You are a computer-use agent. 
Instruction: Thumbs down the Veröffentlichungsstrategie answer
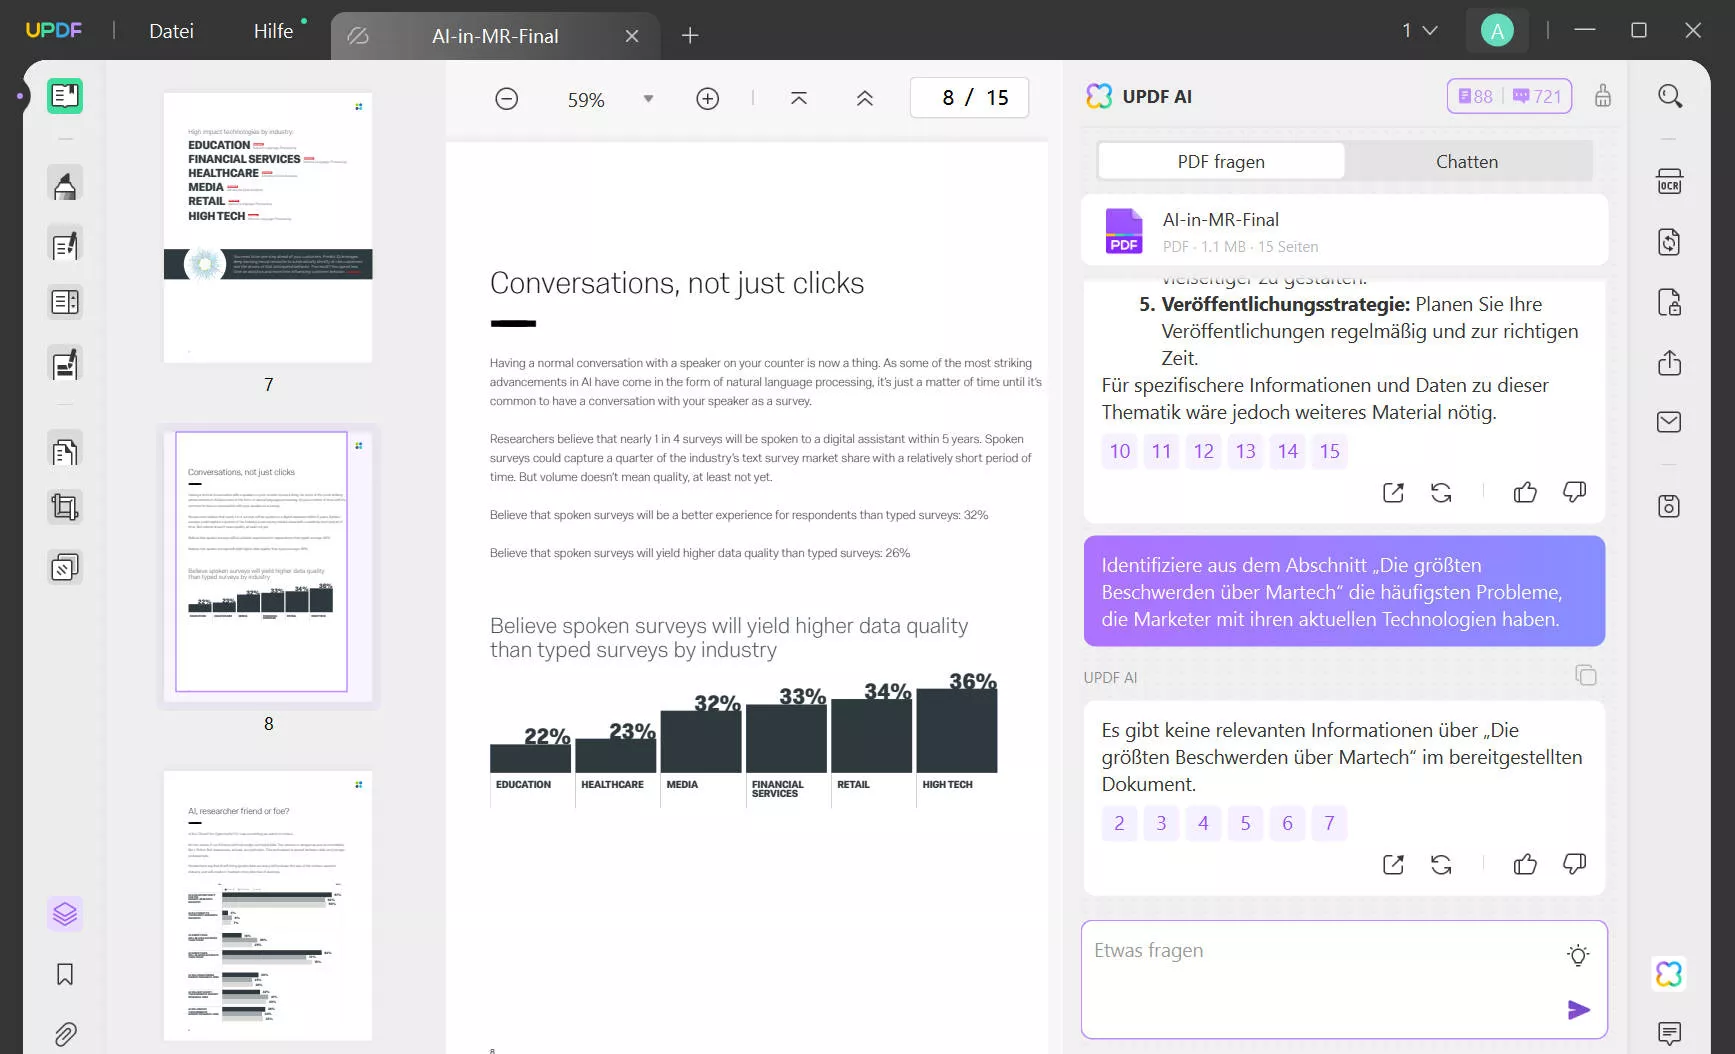click(1575, 492)
